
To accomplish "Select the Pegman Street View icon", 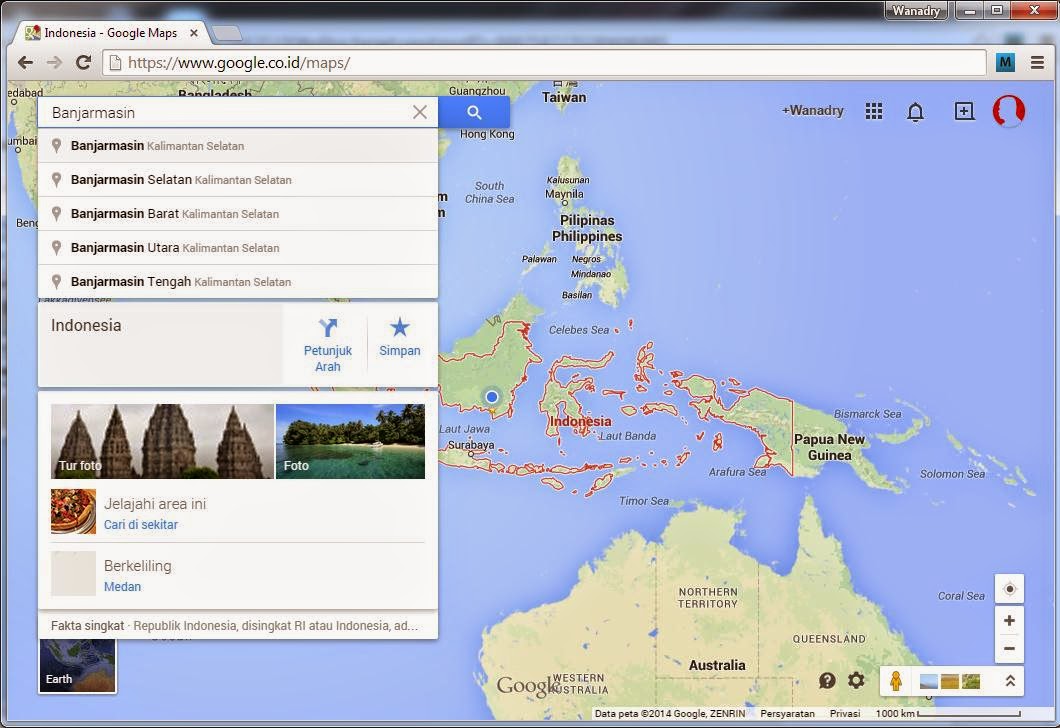I will click(x=897, y=680).
